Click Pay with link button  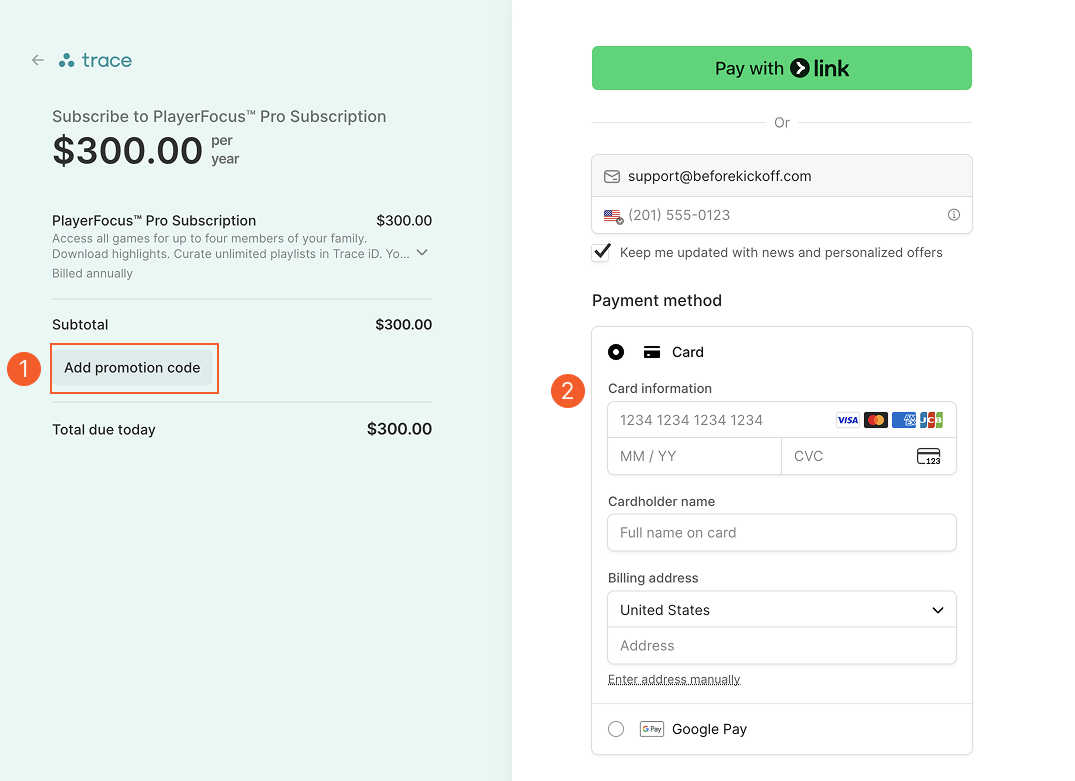(x=782, y=68)
